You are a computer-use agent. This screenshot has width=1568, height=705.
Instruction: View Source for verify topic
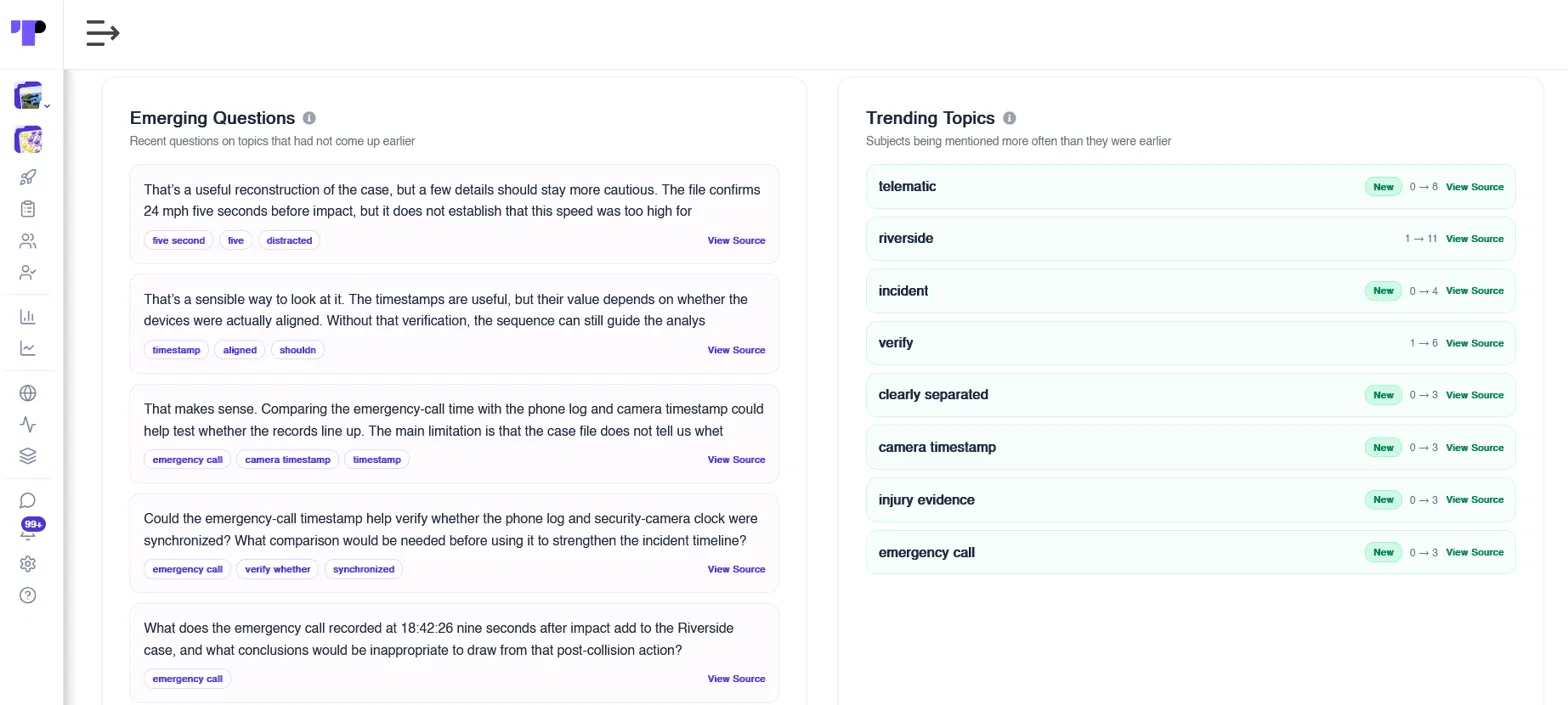[x=1474, y=343]
